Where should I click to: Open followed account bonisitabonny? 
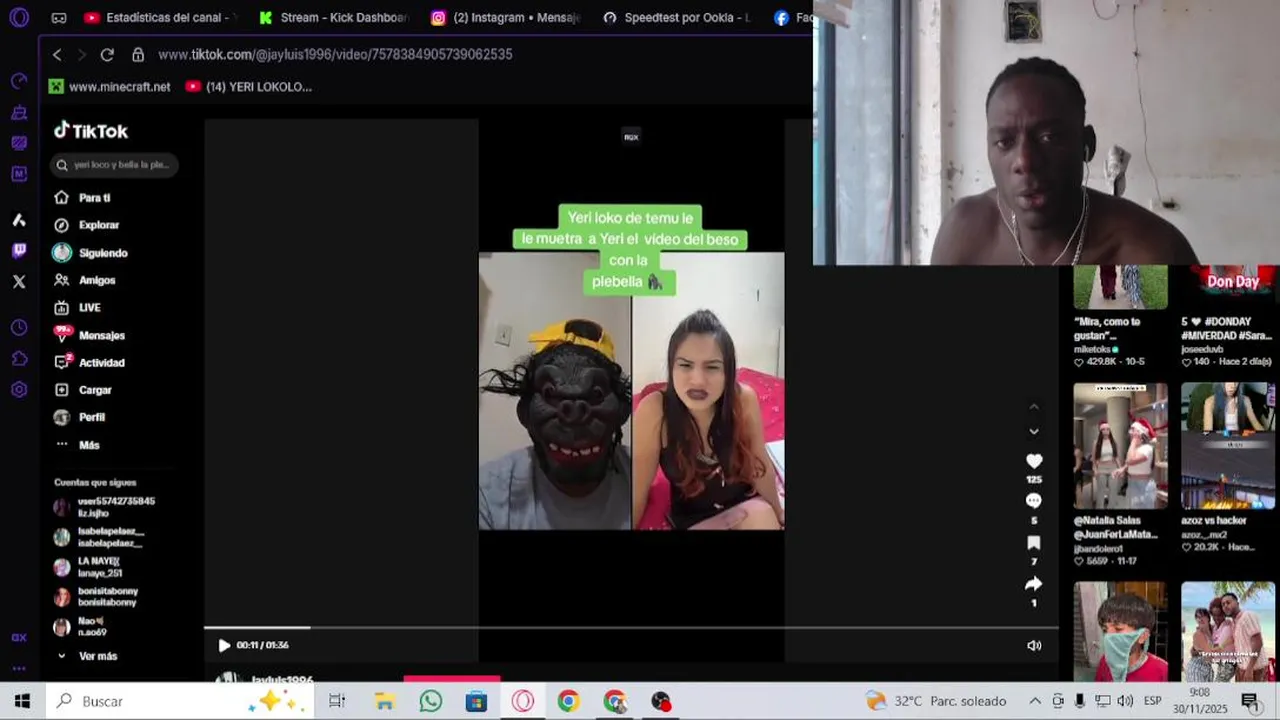point(96,597)
